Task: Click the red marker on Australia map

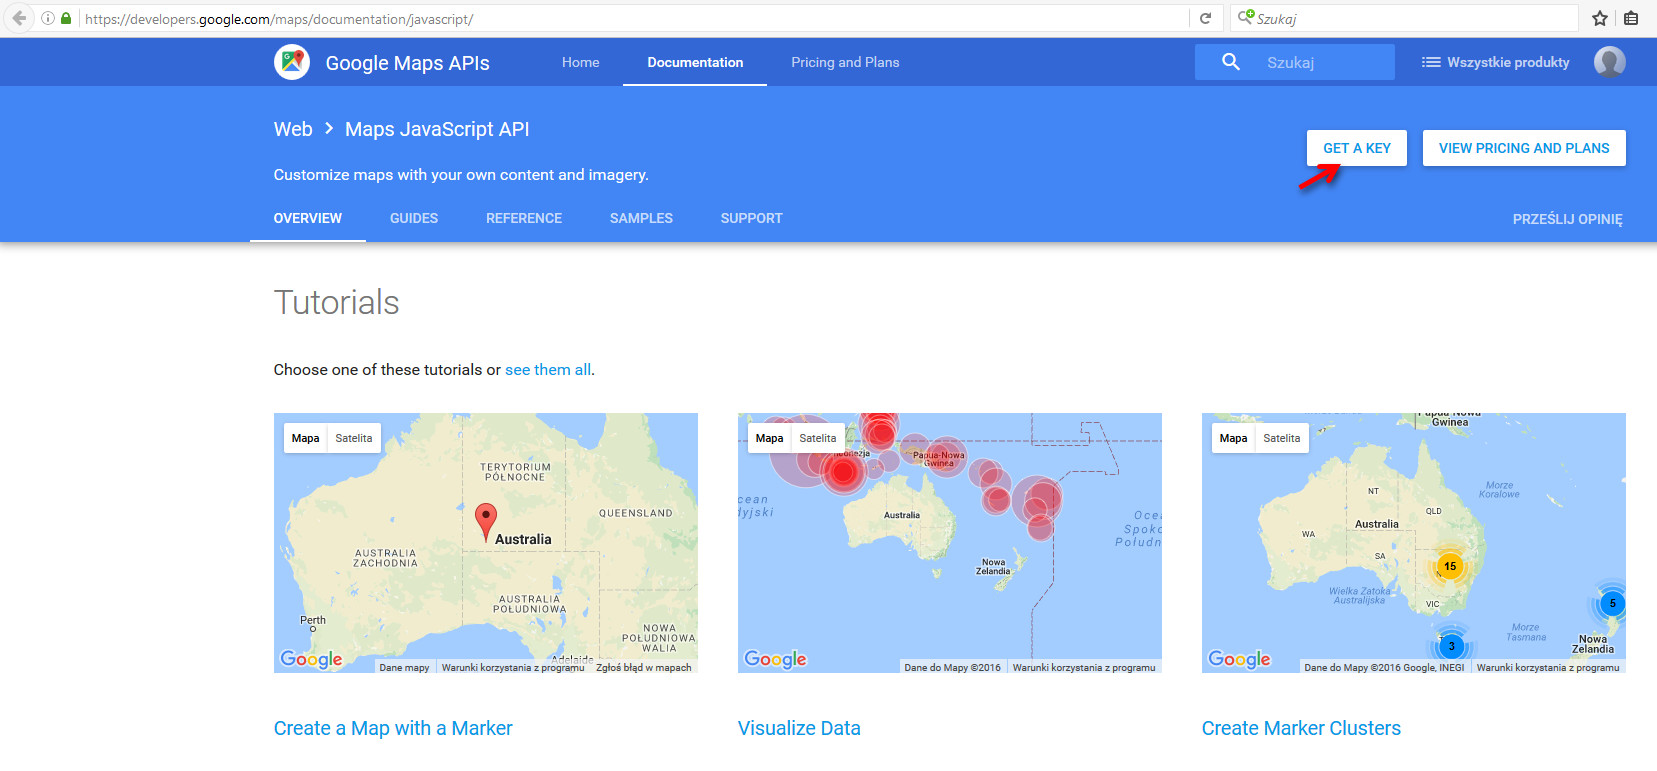Action: [x=485, y=523]
